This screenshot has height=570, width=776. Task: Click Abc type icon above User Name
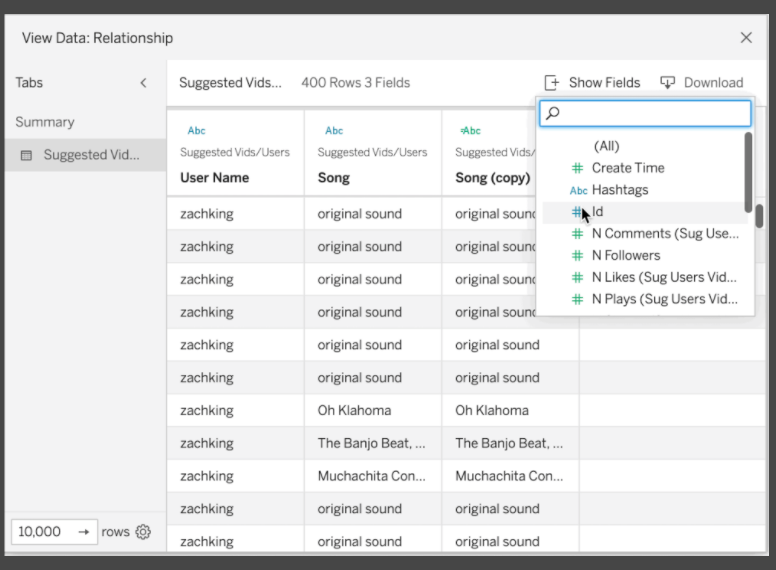(x=196, y=131)
